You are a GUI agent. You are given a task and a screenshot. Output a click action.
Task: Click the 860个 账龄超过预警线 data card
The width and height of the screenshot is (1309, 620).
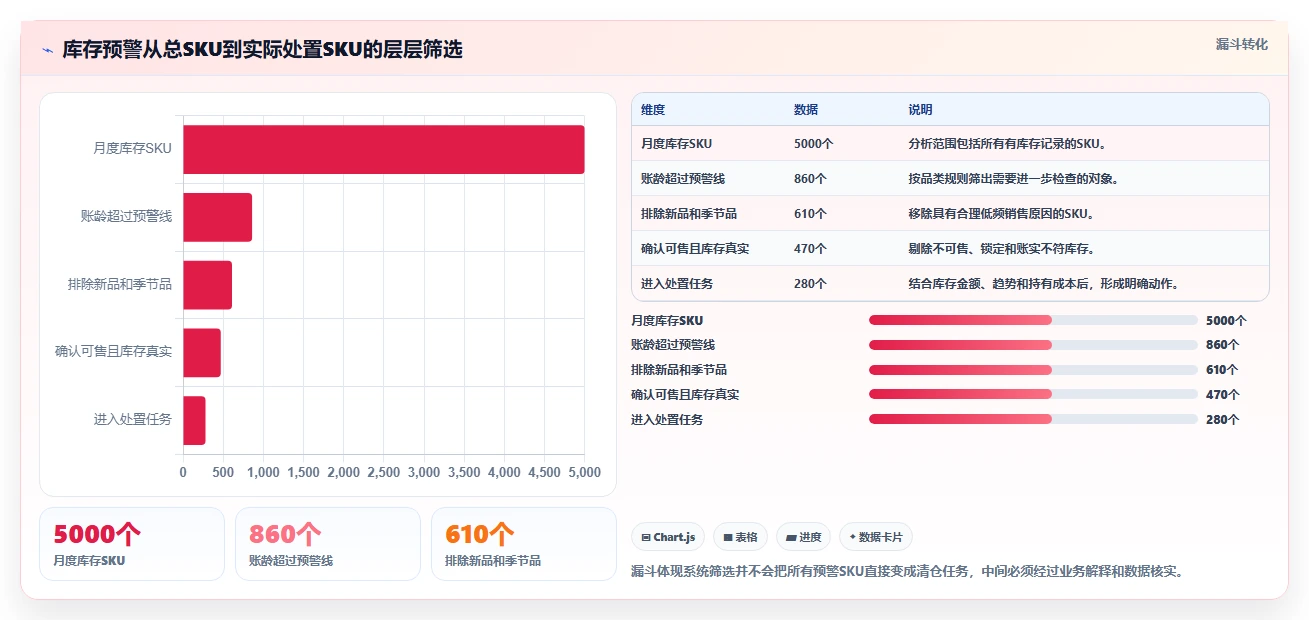pyautogui.click(x=328, y=544)
